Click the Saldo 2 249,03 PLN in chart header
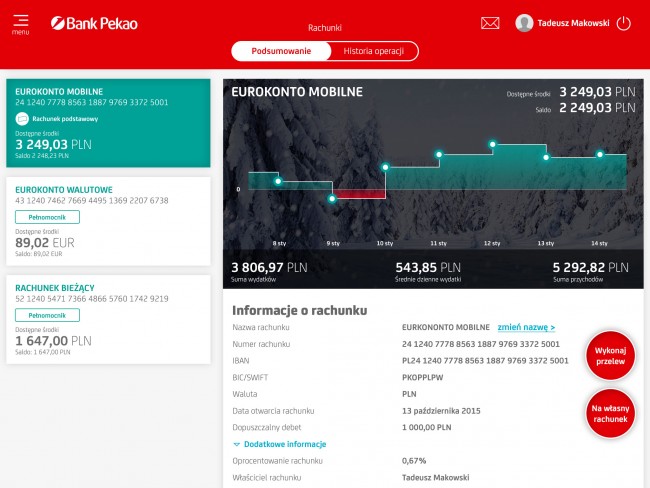This screenshot has height=488, width=650. coord(597,108)
